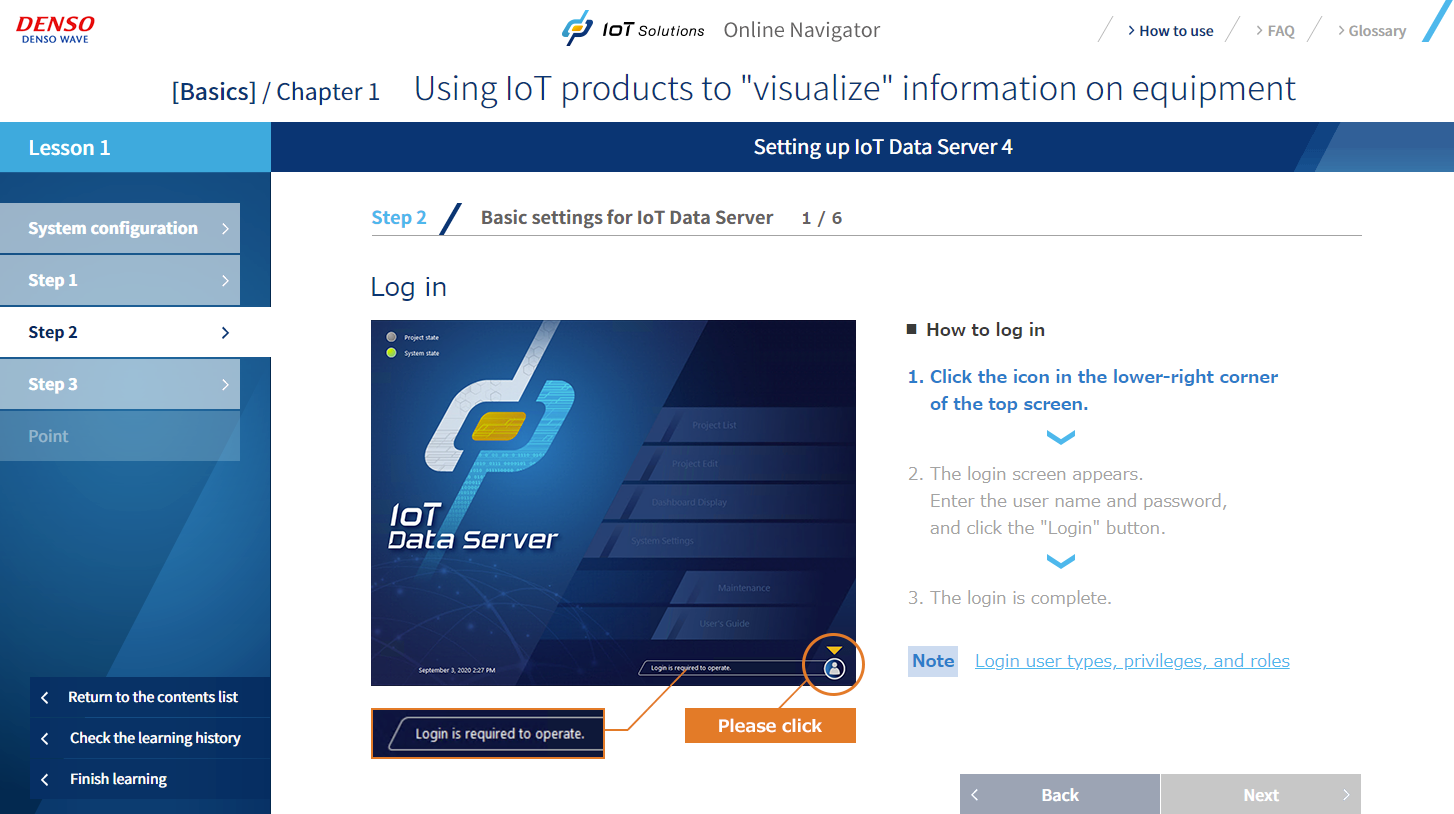This screenshot has width=1454, height=814.
Task: Click the IoT Data Server top screen image
Action: coord(613,503)
